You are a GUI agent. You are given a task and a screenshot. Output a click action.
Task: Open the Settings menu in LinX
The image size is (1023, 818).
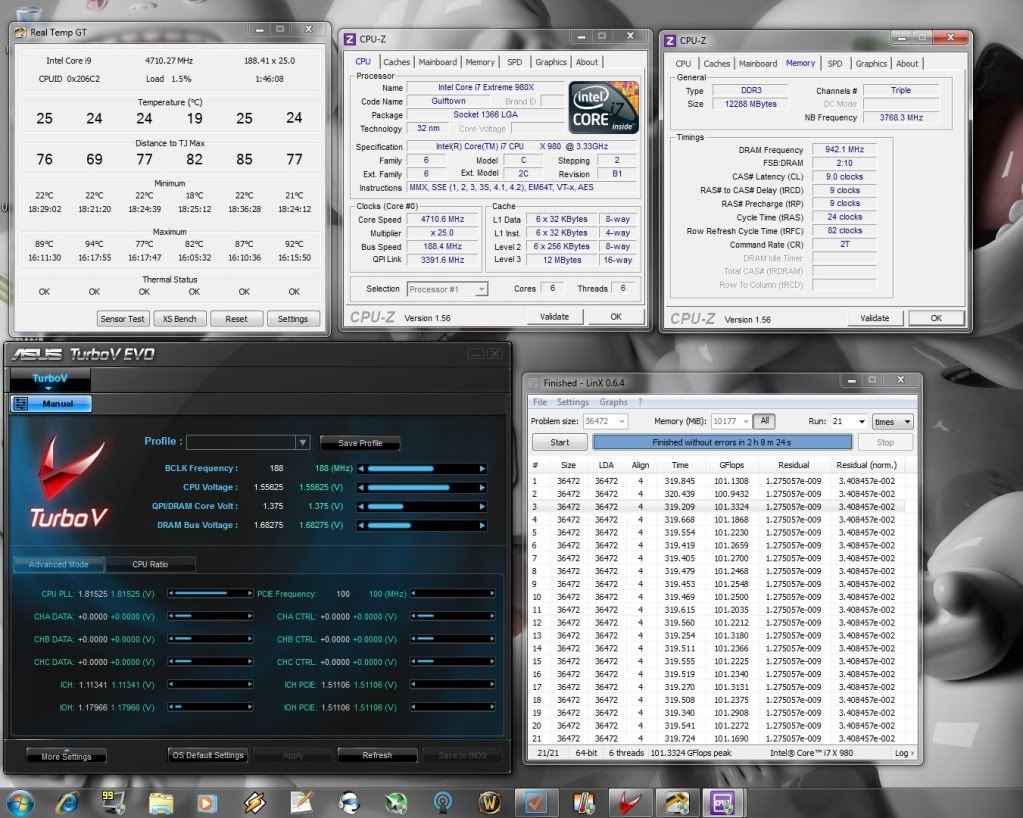point(573,402)
